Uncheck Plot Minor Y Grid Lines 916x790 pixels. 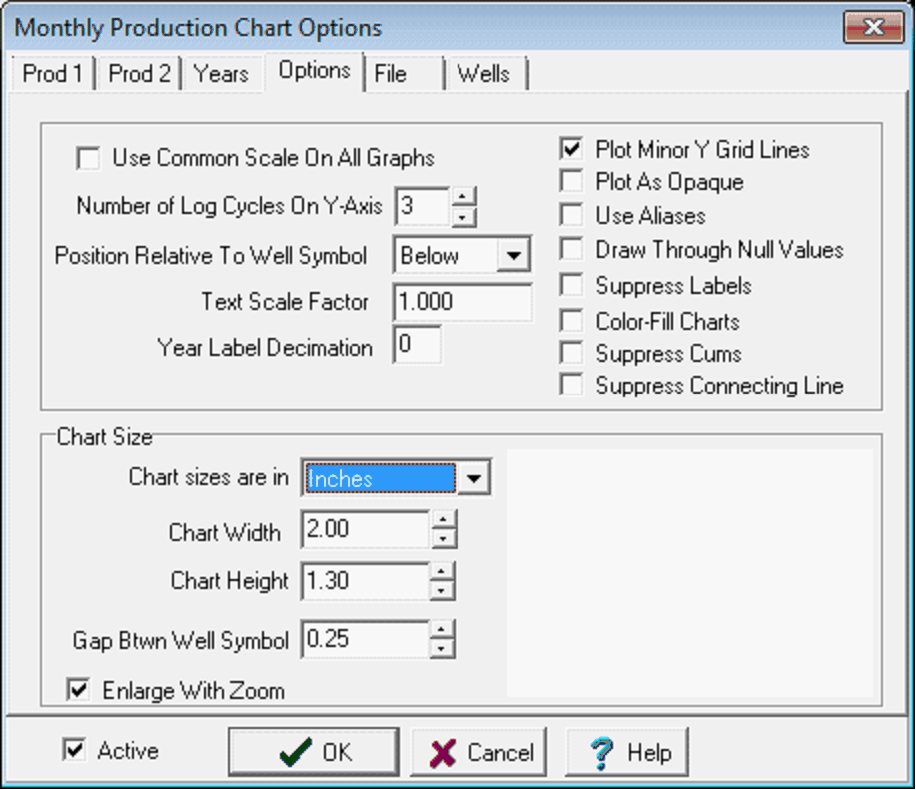(571, 150)
